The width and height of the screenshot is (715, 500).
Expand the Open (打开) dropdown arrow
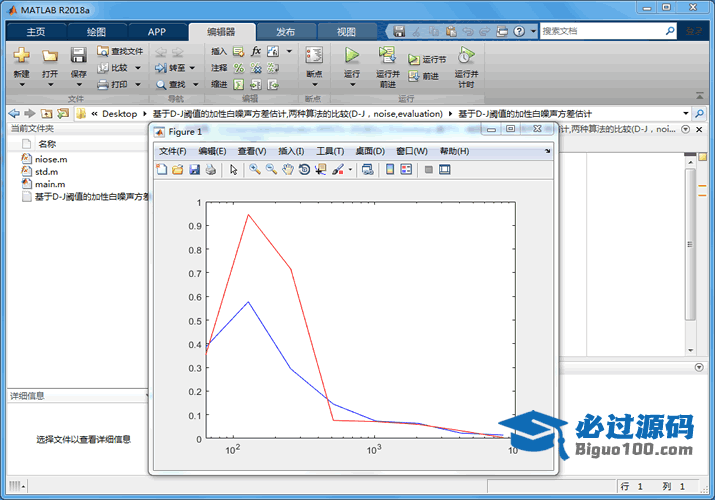(50, 85)
